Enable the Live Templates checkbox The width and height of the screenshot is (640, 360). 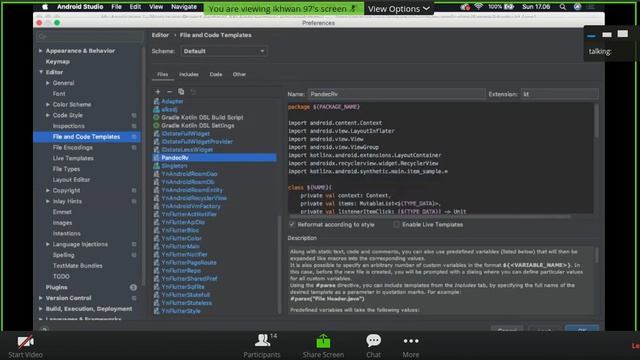396,224
